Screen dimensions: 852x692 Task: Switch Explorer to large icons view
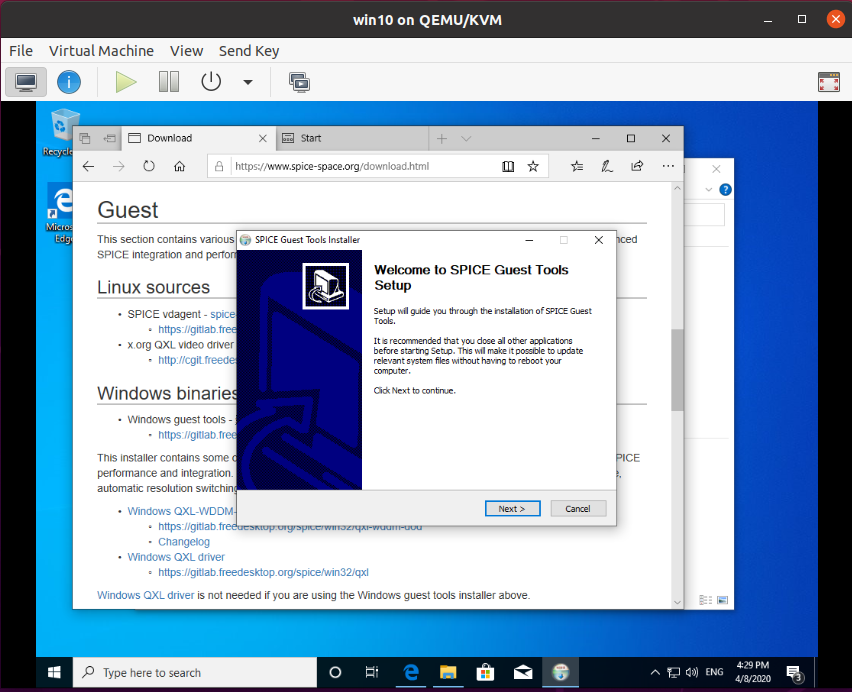(723, 600)
